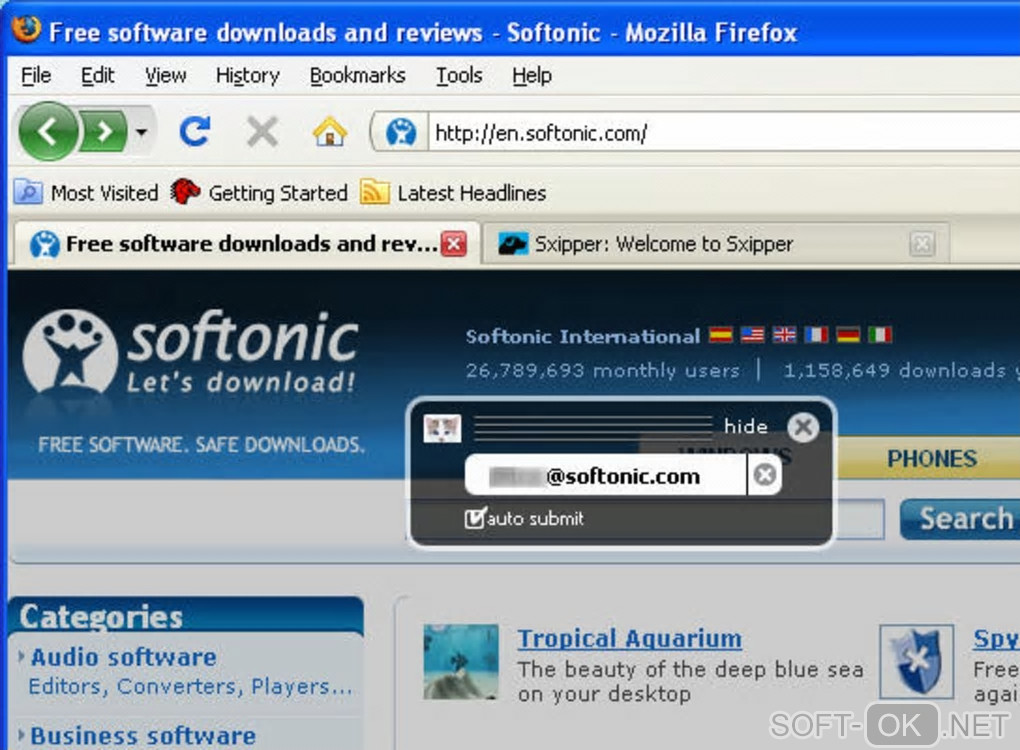Select the French flag icon

[816, 335]
